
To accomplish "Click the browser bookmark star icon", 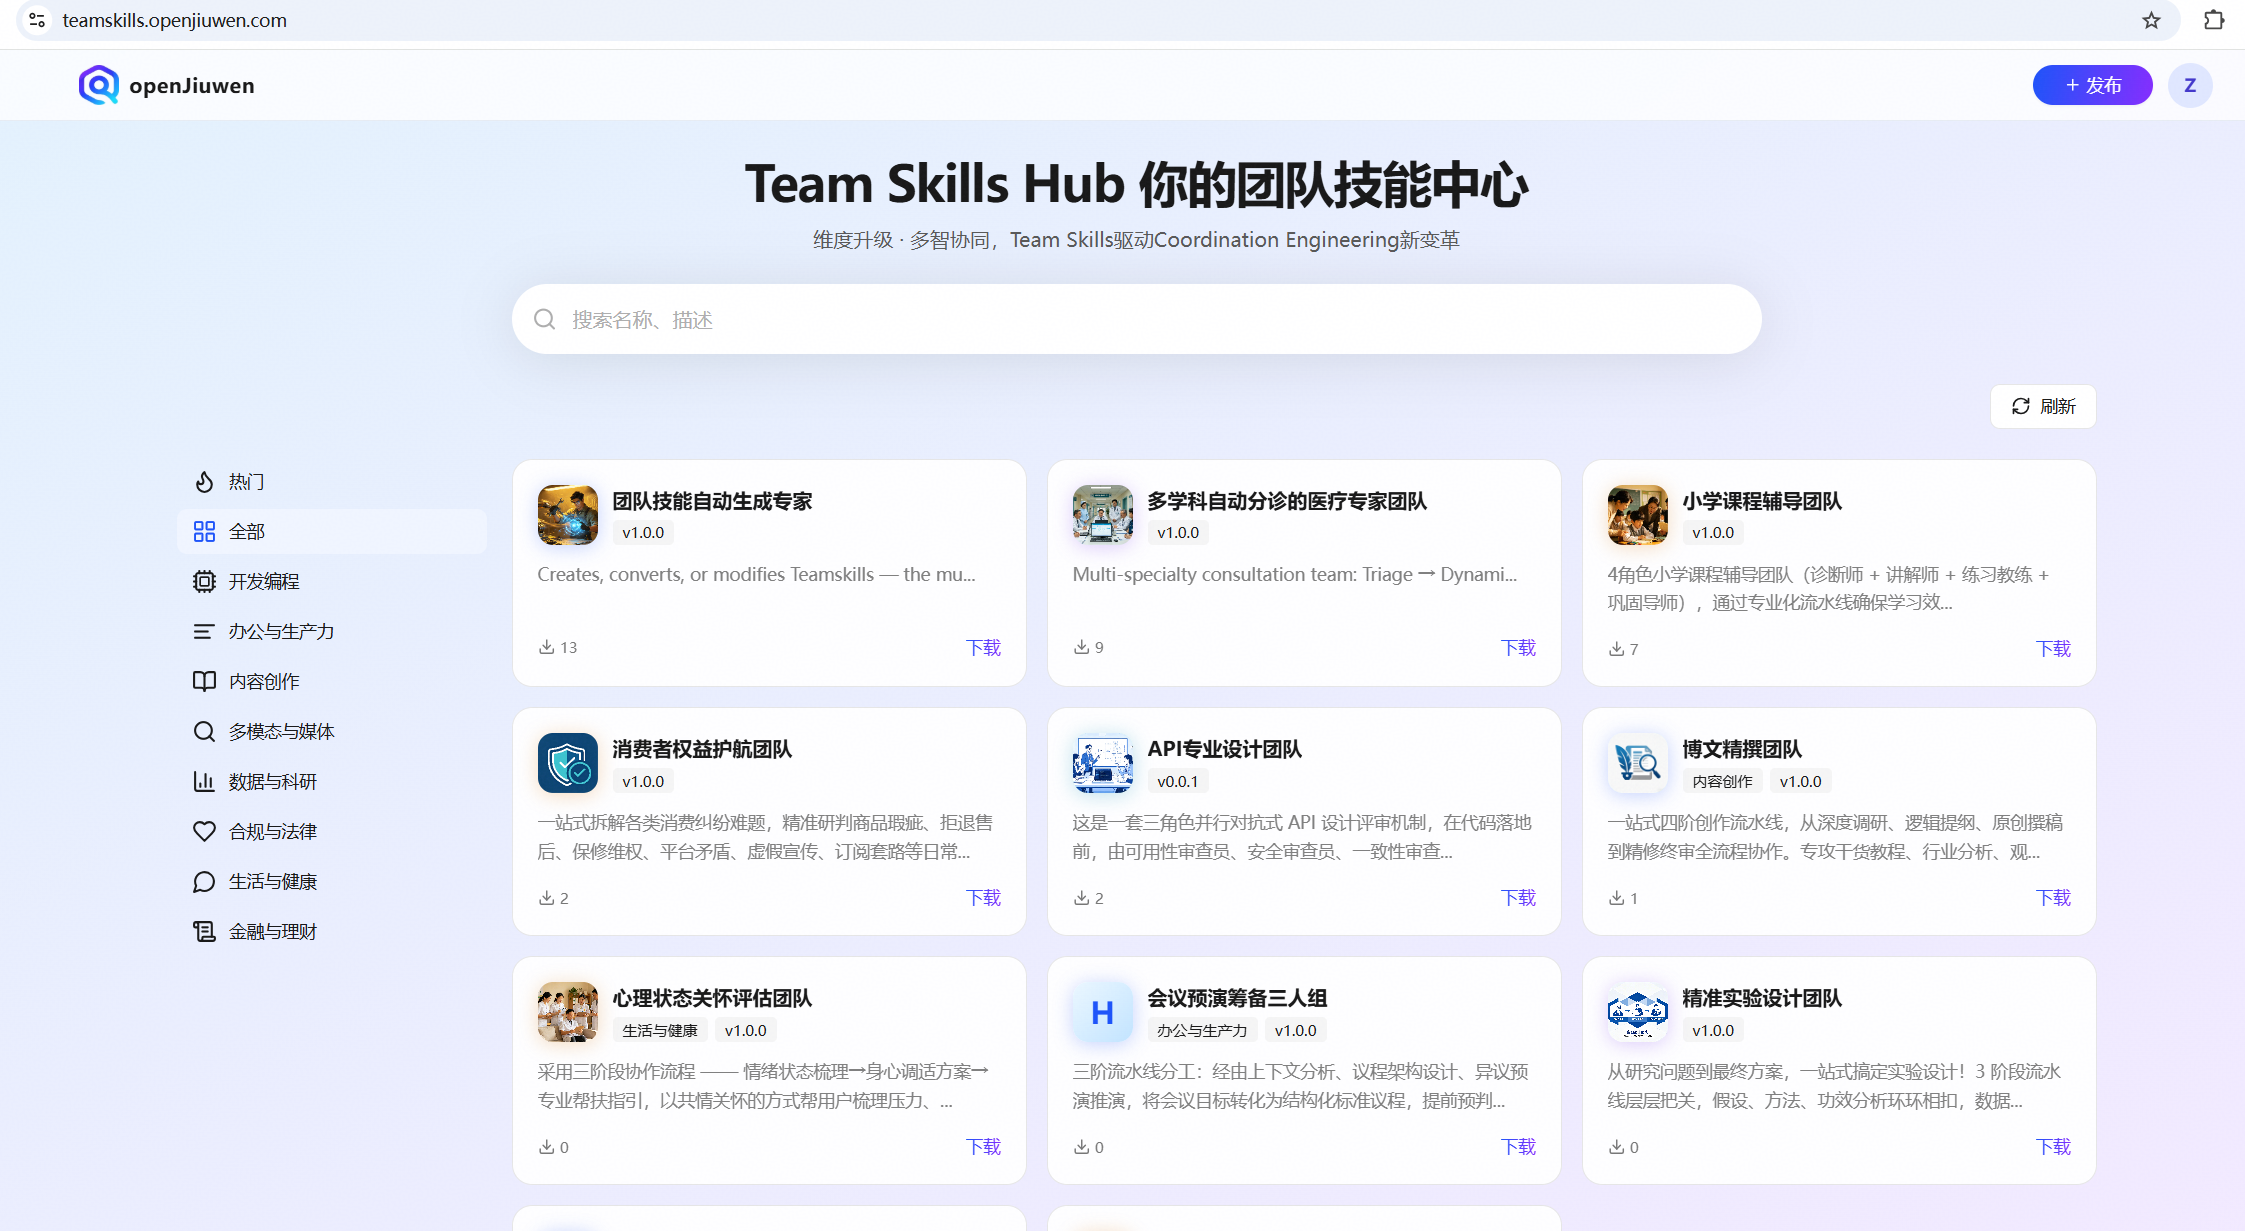I will (2150, 20).
